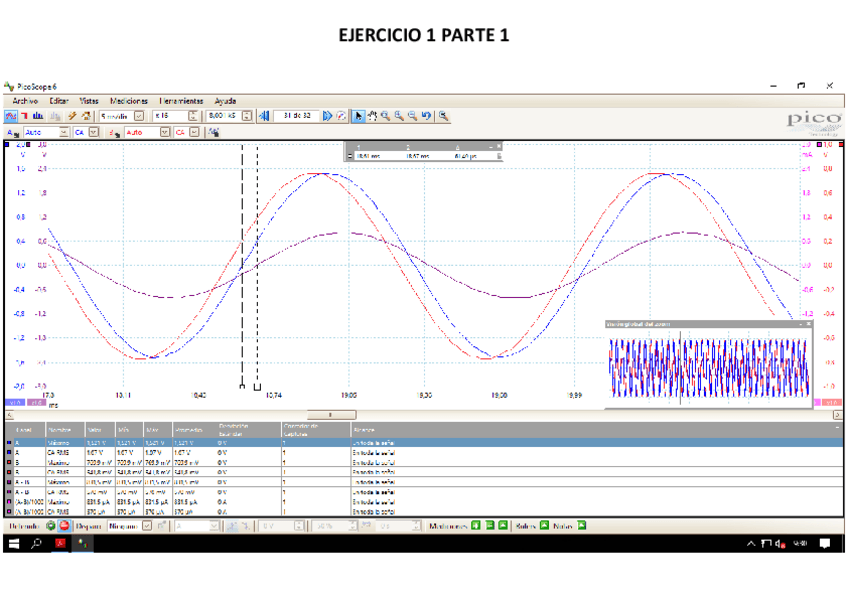
Task: Click the Undo Zoom arrow icon
Action: 426,116
